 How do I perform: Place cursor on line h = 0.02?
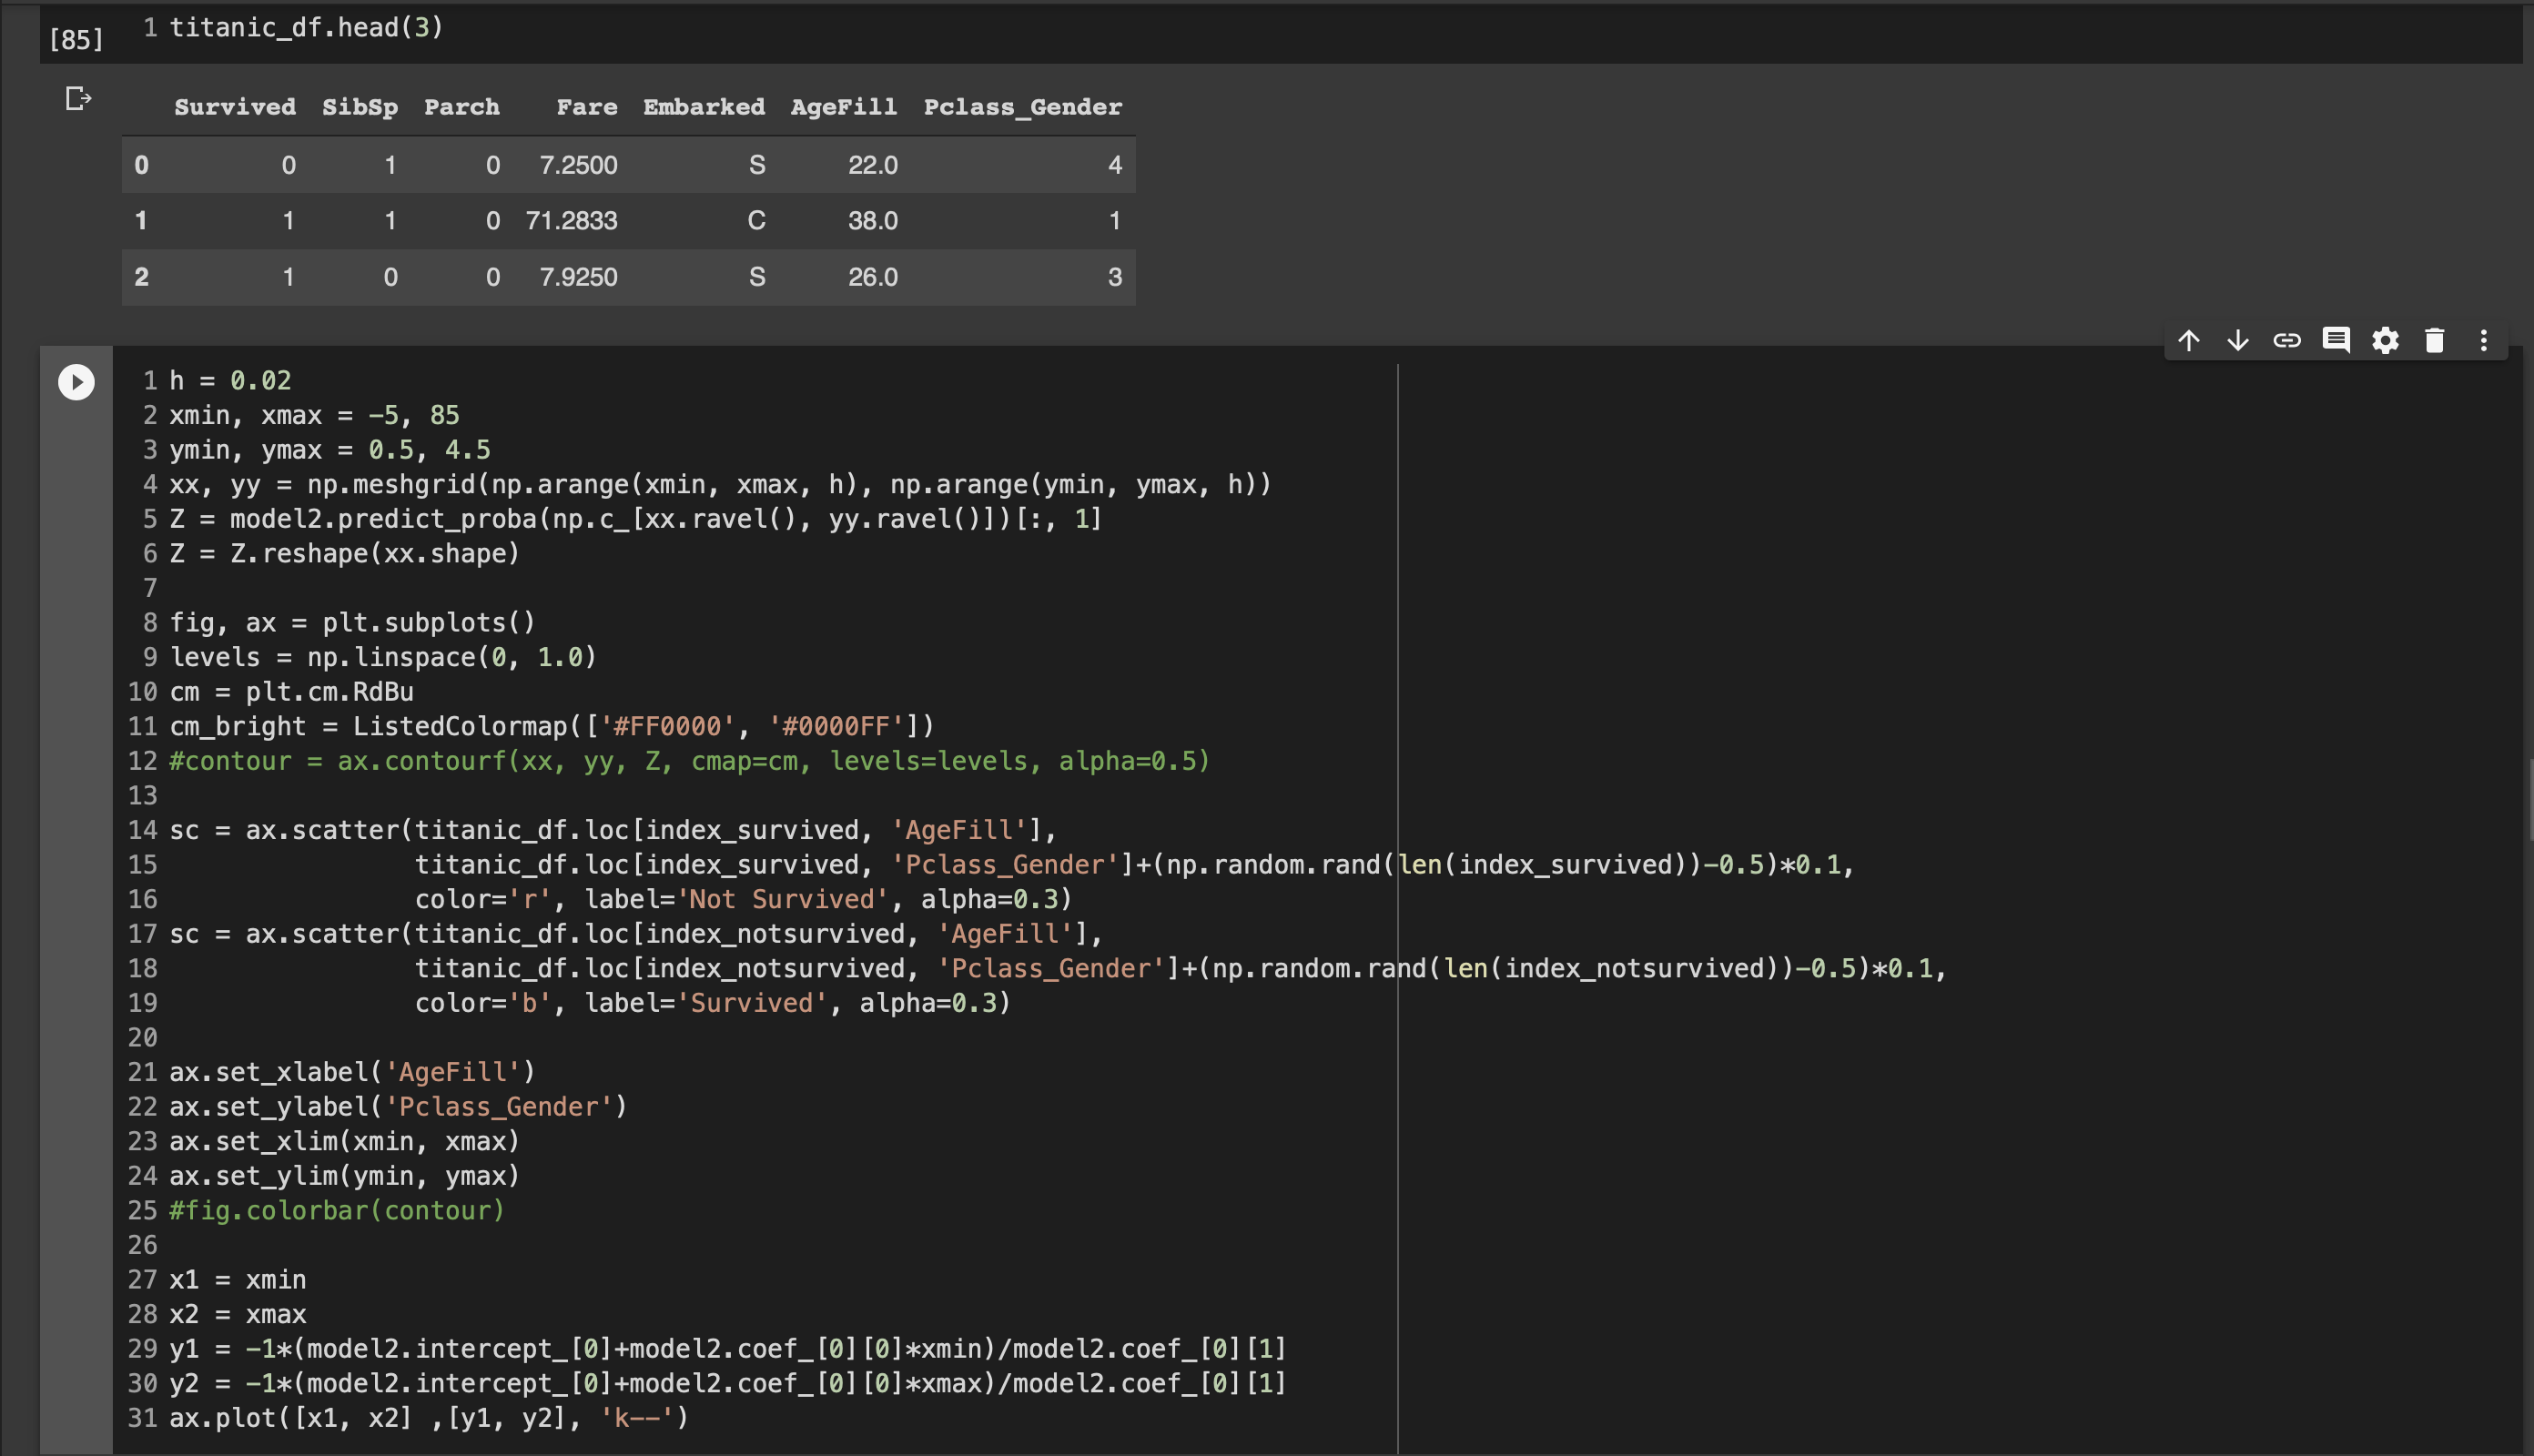230,381
